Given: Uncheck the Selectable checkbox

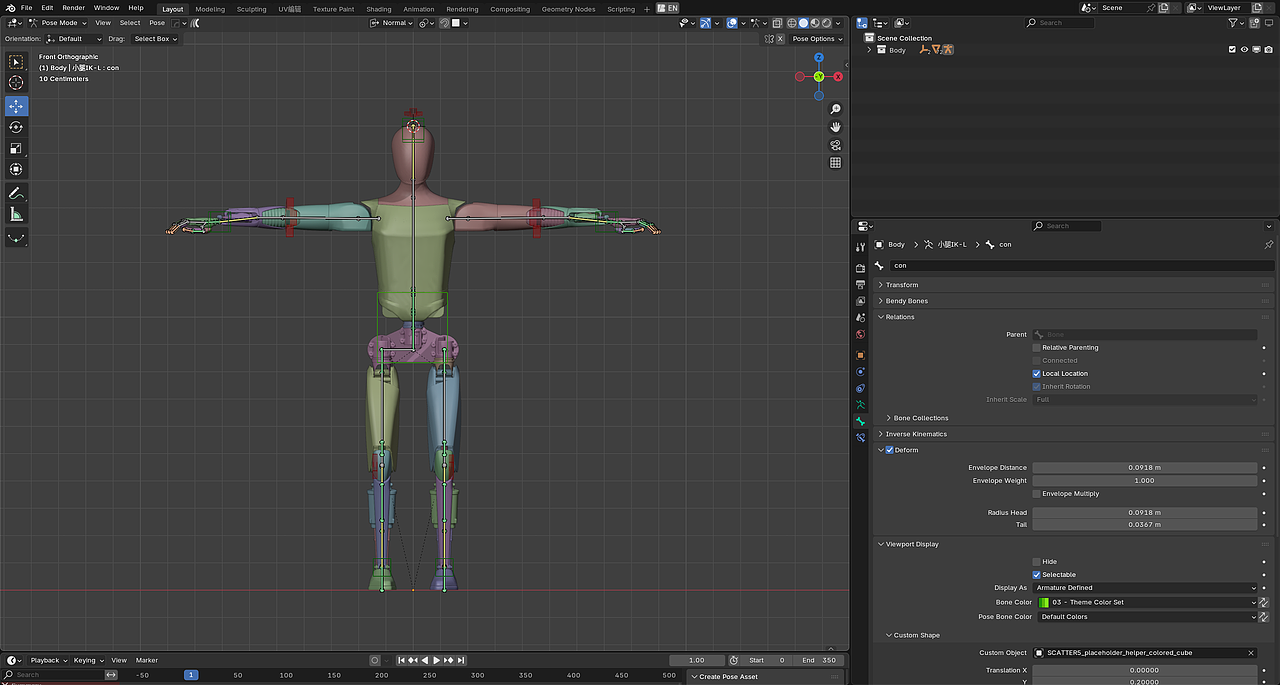Looking at the screenshot, I should tap(1036, 574).
